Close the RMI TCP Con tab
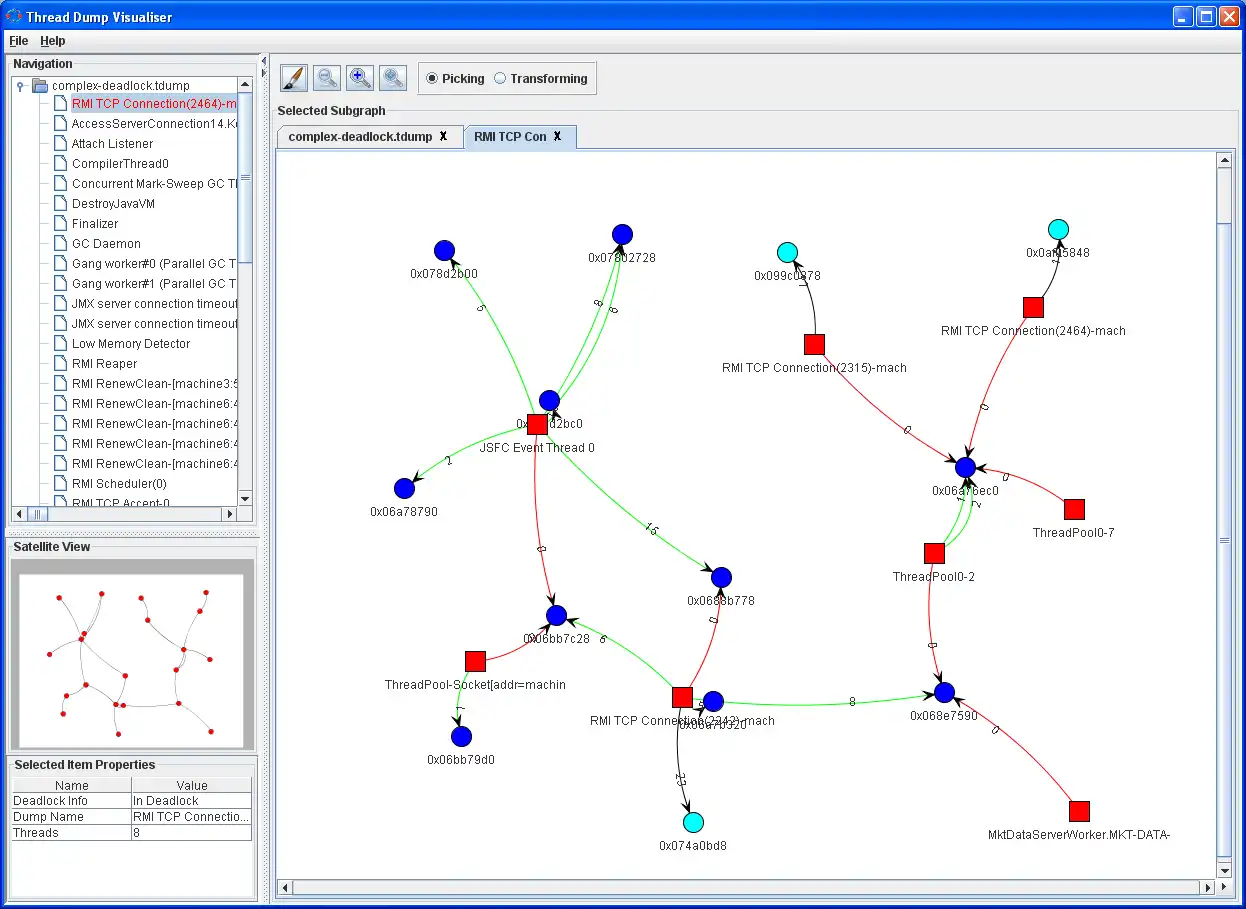Viewport: 1246px width, 909px height. 557,136
